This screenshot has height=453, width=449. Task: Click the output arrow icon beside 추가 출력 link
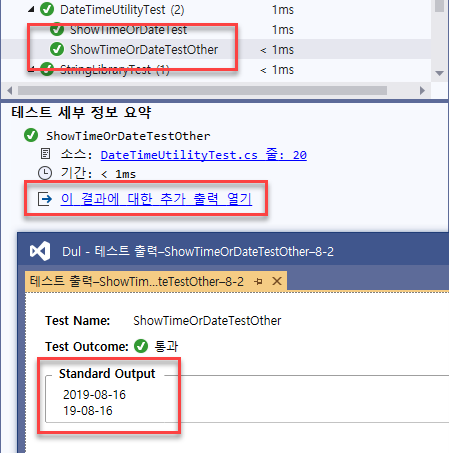click(45, 199)
